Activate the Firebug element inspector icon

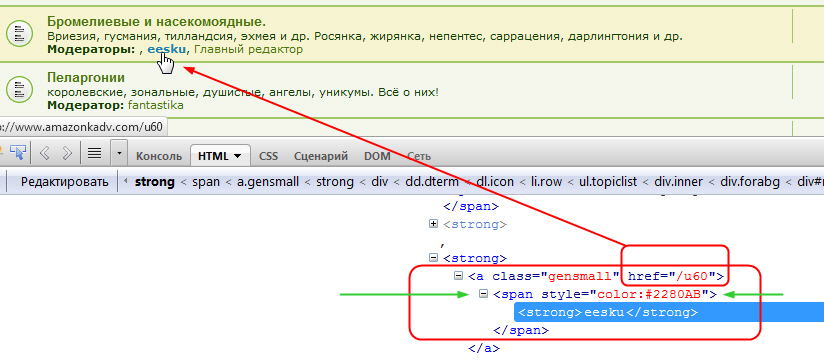tap(17, 152)
